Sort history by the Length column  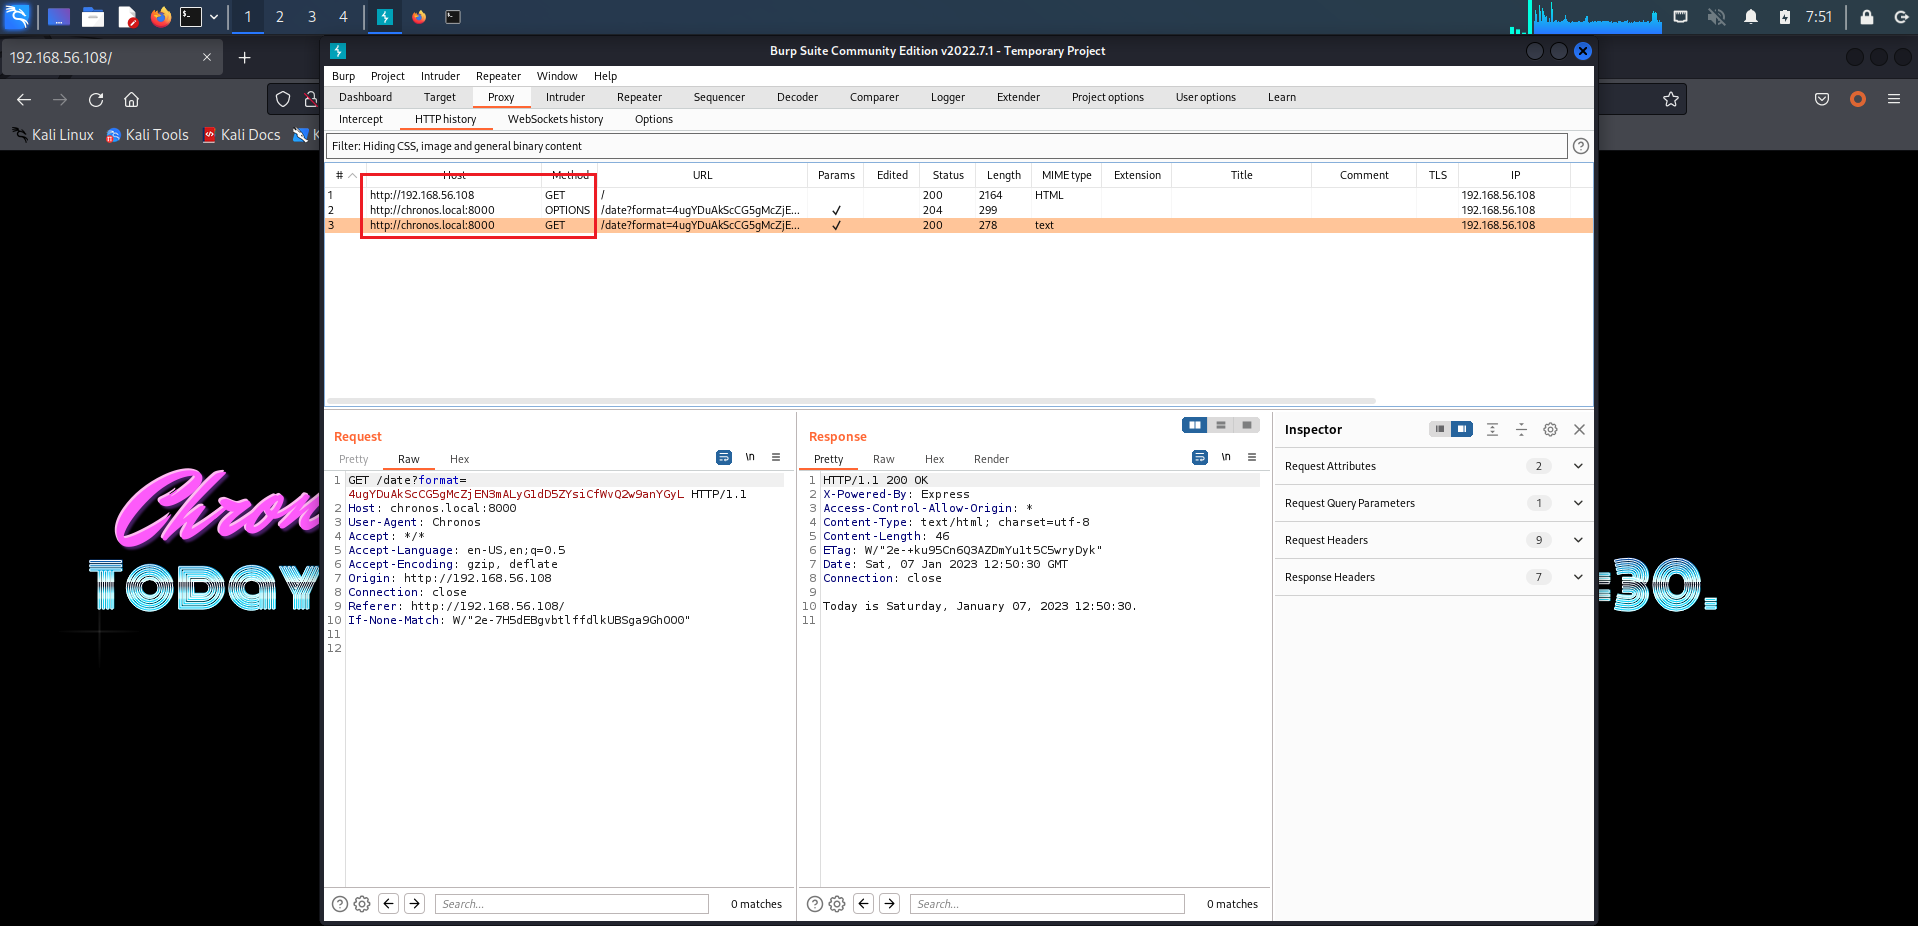point(1004,175)
